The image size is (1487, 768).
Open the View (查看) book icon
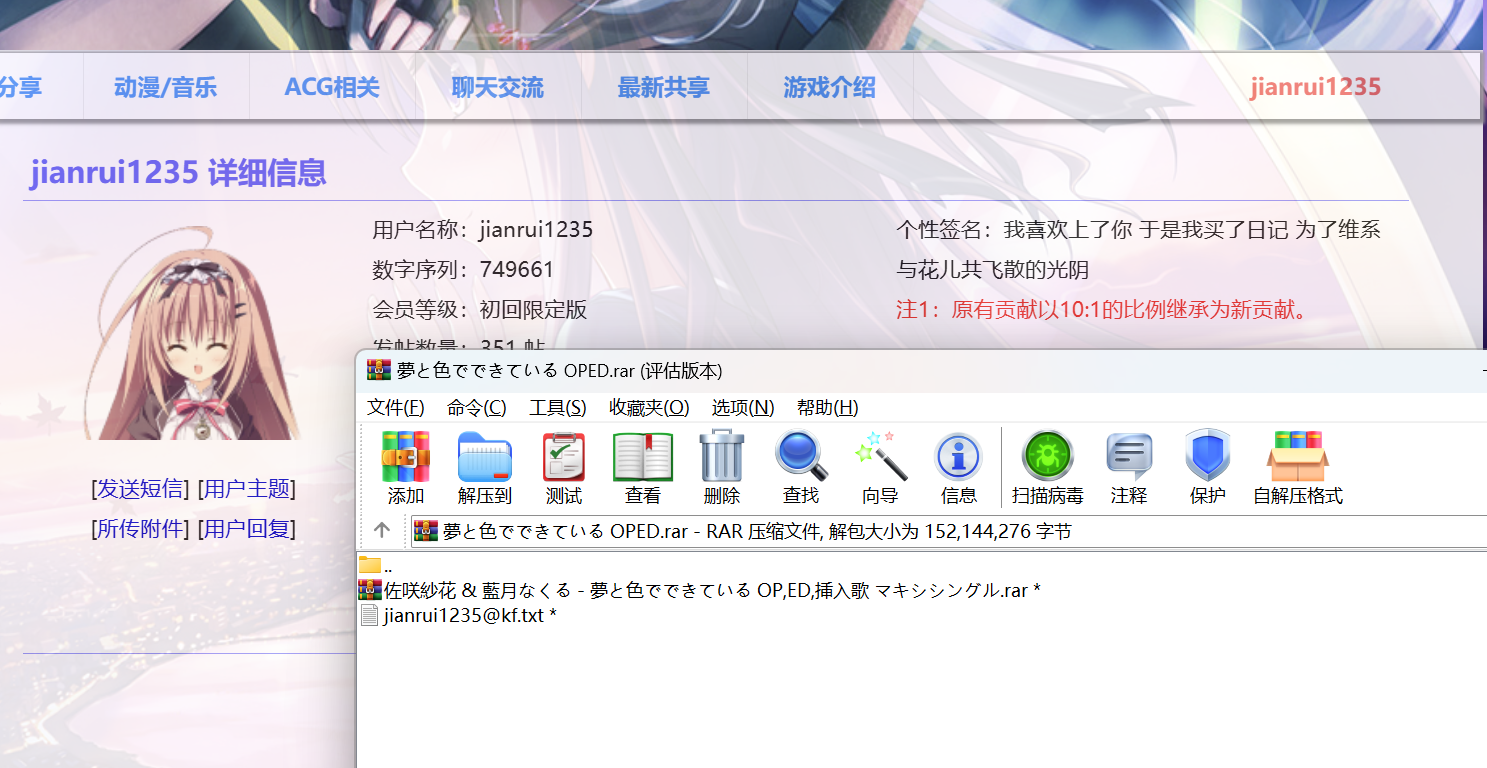(x=642, y=458)
